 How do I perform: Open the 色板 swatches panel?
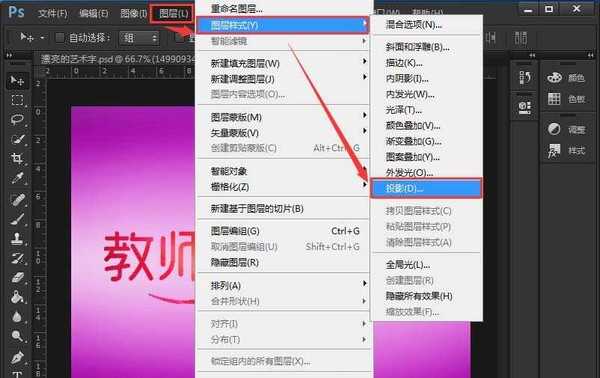click(566, 99)
